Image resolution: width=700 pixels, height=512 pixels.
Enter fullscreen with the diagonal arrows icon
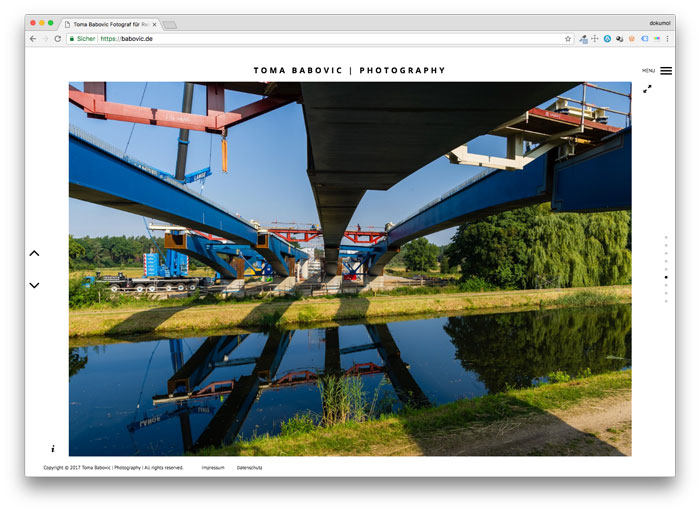[647, 89]
